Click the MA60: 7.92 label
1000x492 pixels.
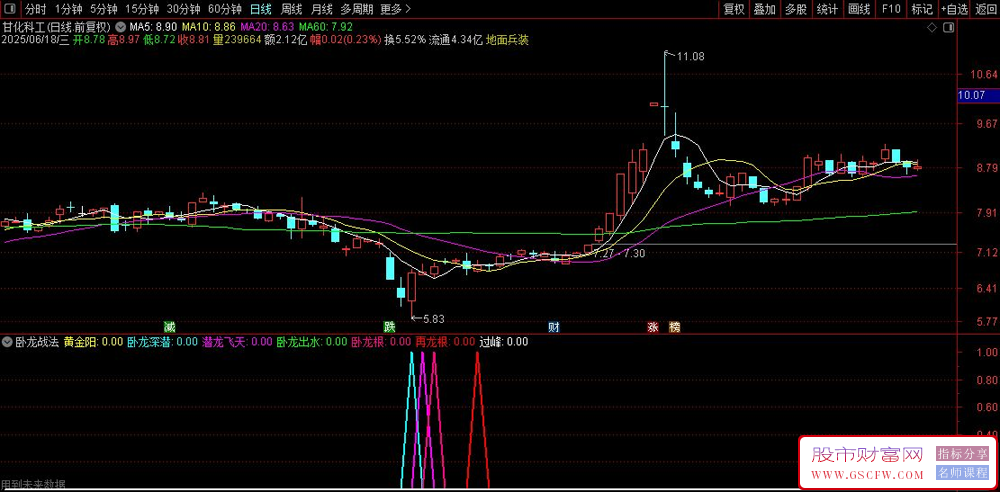tap(325, 28)
